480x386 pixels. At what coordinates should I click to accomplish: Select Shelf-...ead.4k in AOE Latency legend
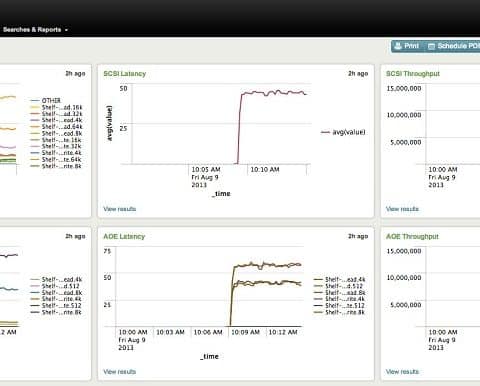339,279
